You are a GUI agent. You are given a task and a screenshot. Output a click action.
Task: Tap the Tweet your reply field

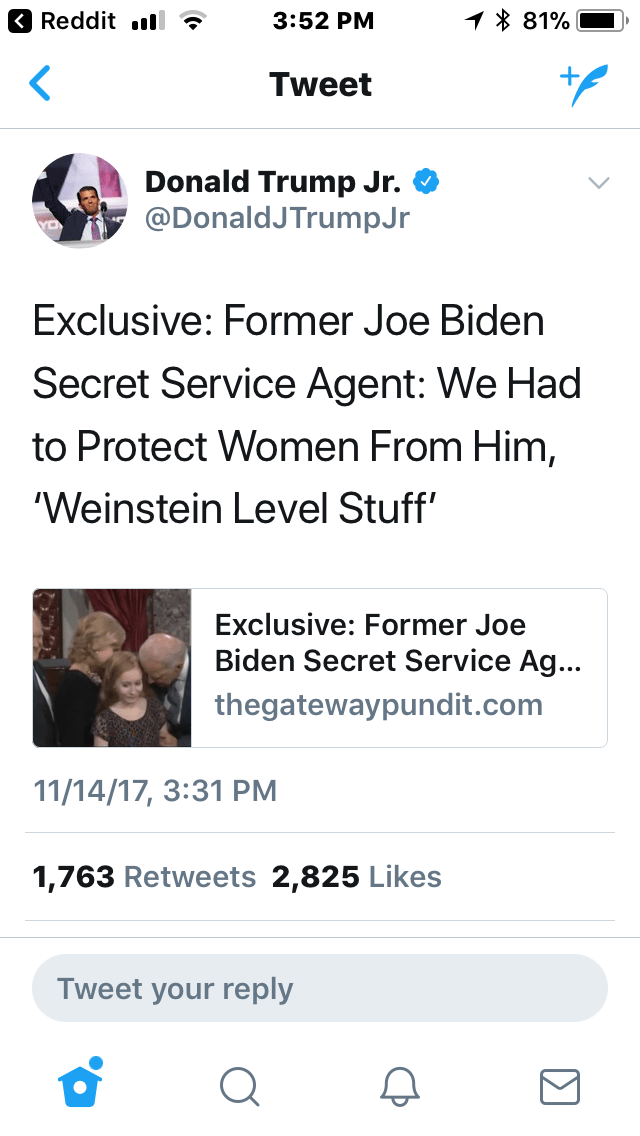coord(320,988)
